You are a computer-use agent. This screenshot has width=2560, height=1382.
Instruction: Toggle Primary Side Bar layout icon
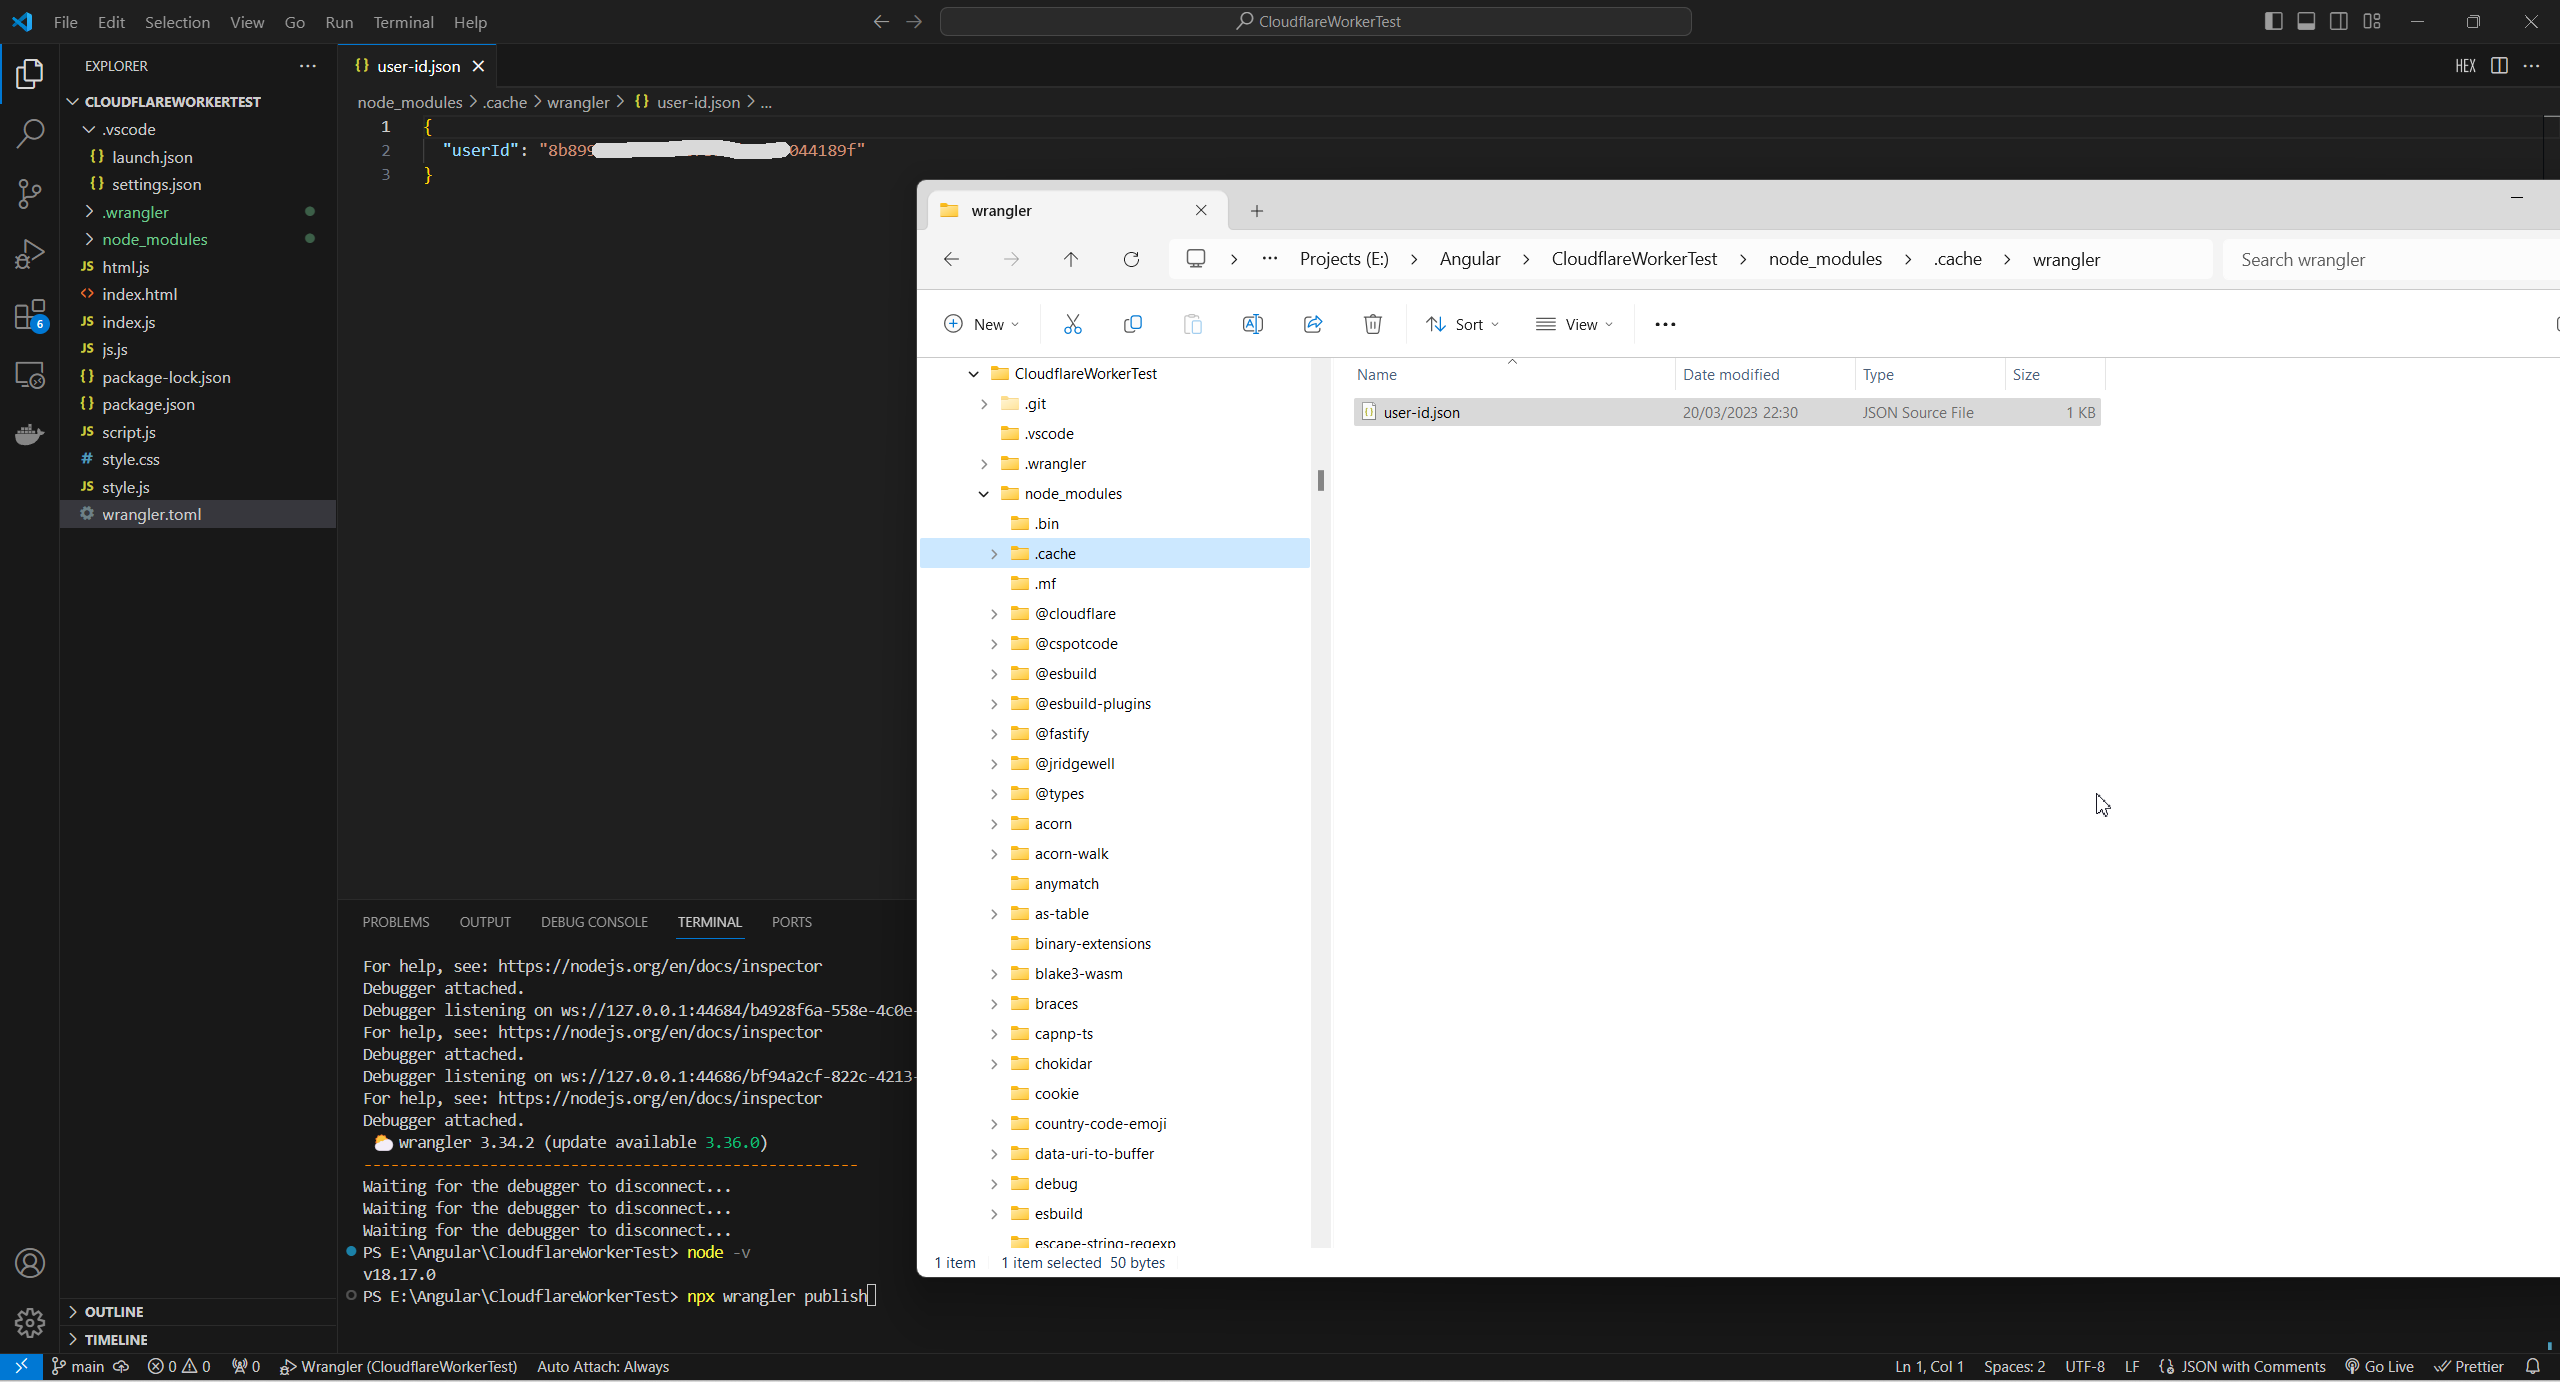tap(2273, 21)
